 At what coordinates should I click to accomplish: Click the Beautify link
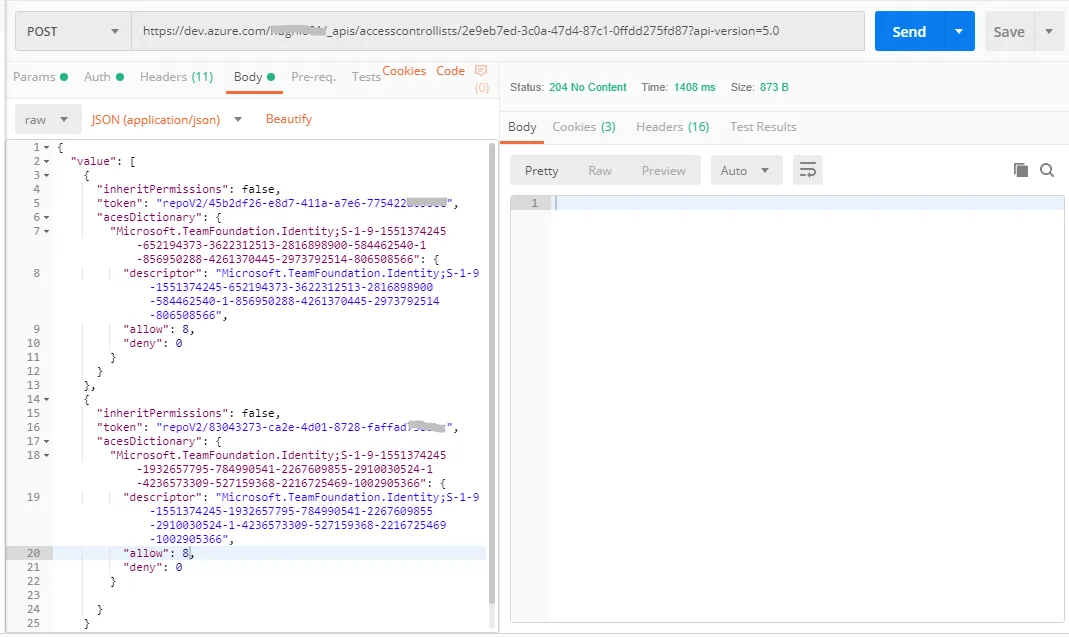pos(288,119)
